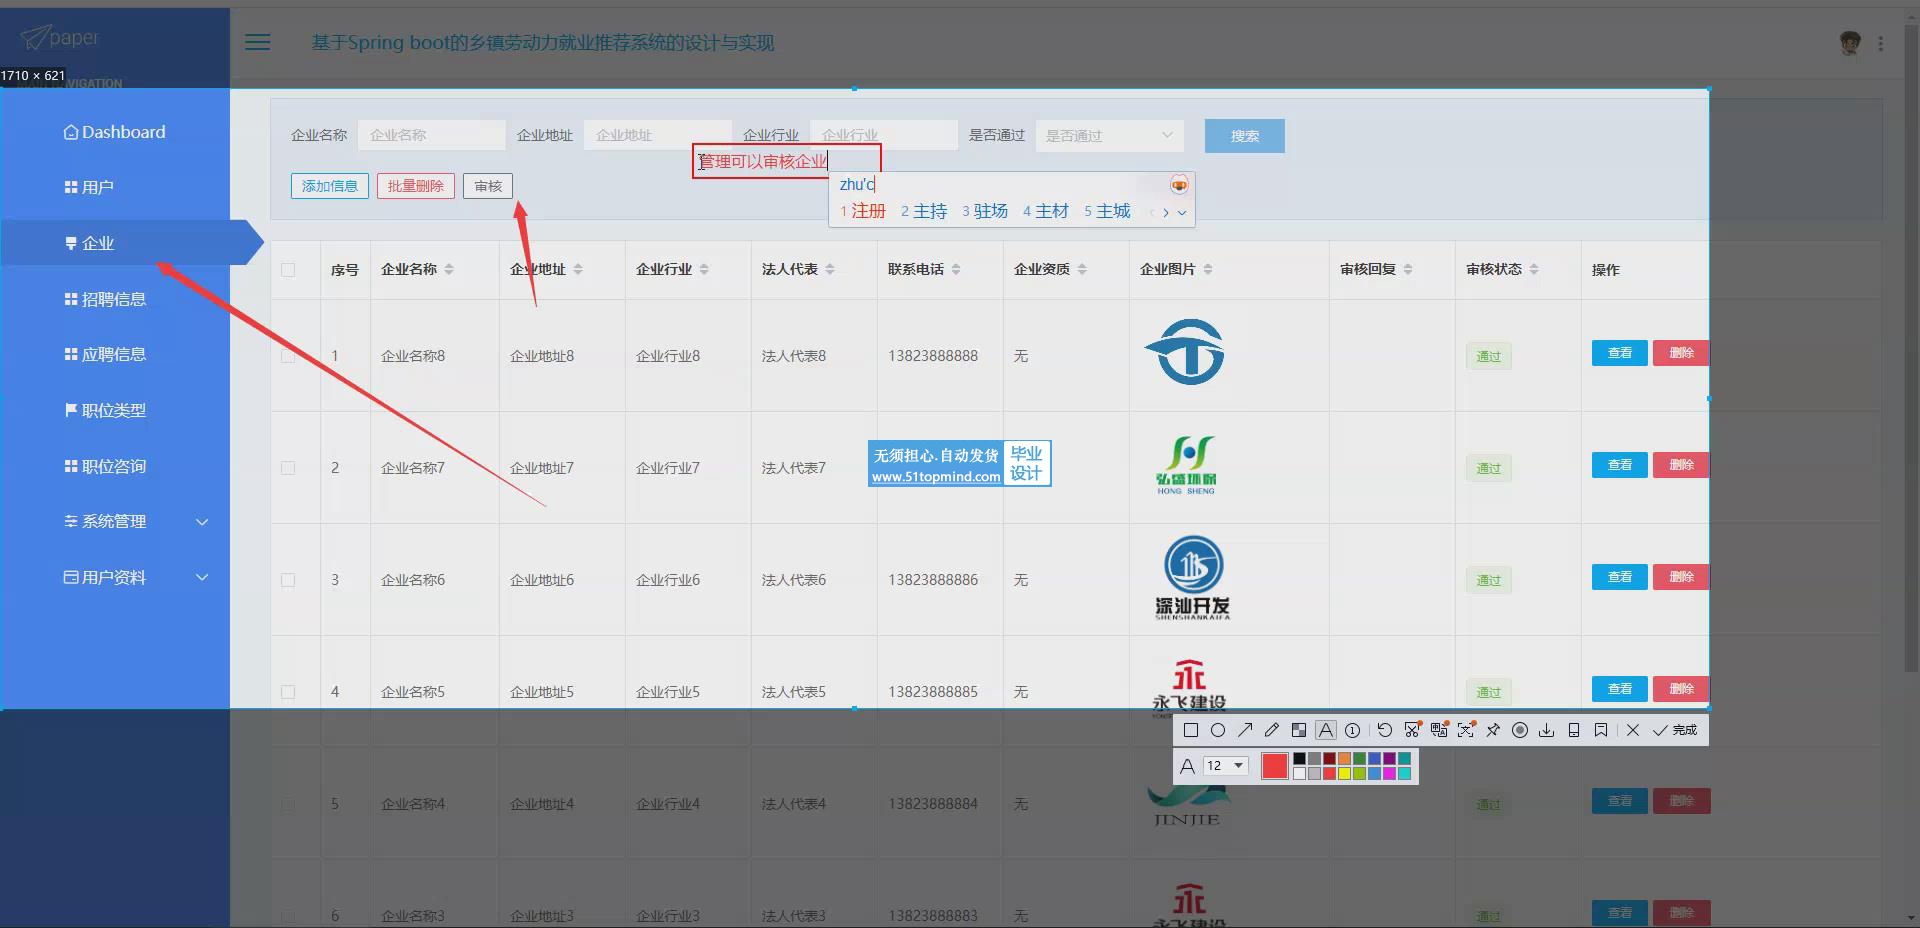Expand the IME candidate list chevron
Image resolution: width=1920 pixels, height=928 pixels.
(1182, 212)
